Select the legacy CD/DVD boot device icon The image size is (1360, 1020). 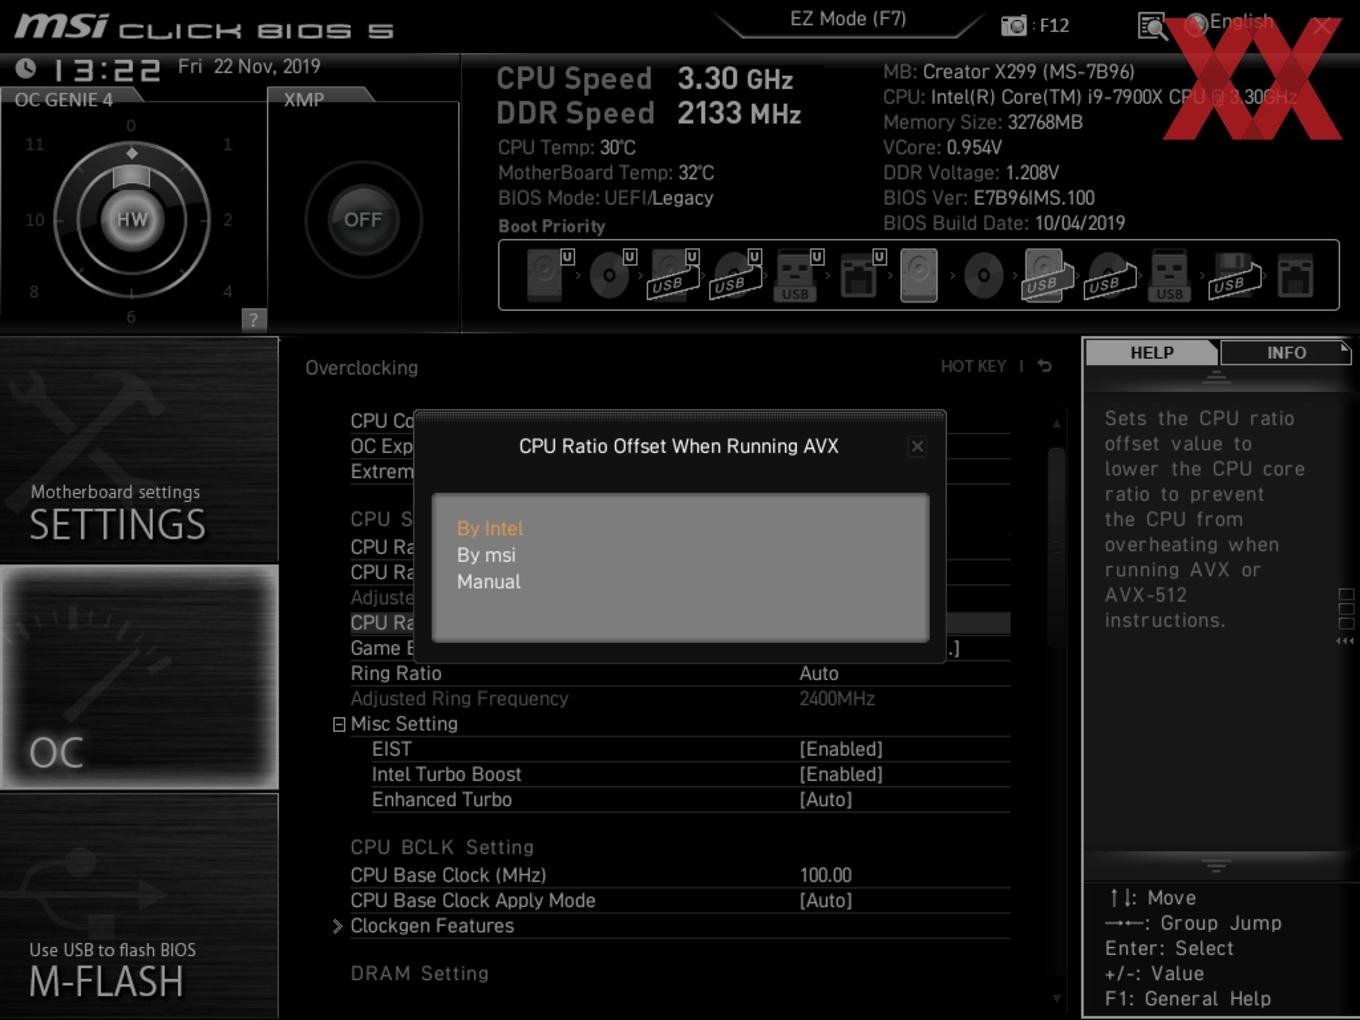coord(983,275)
